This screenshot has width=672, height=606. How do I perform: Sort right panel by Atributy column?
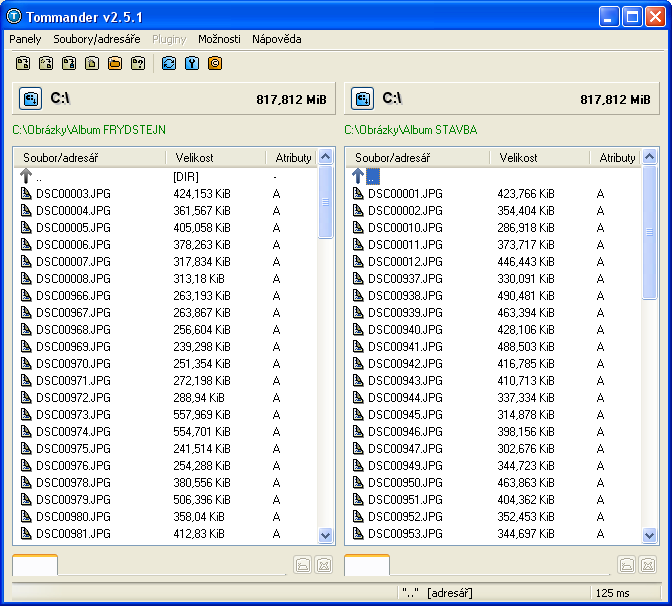coord(617,157)
